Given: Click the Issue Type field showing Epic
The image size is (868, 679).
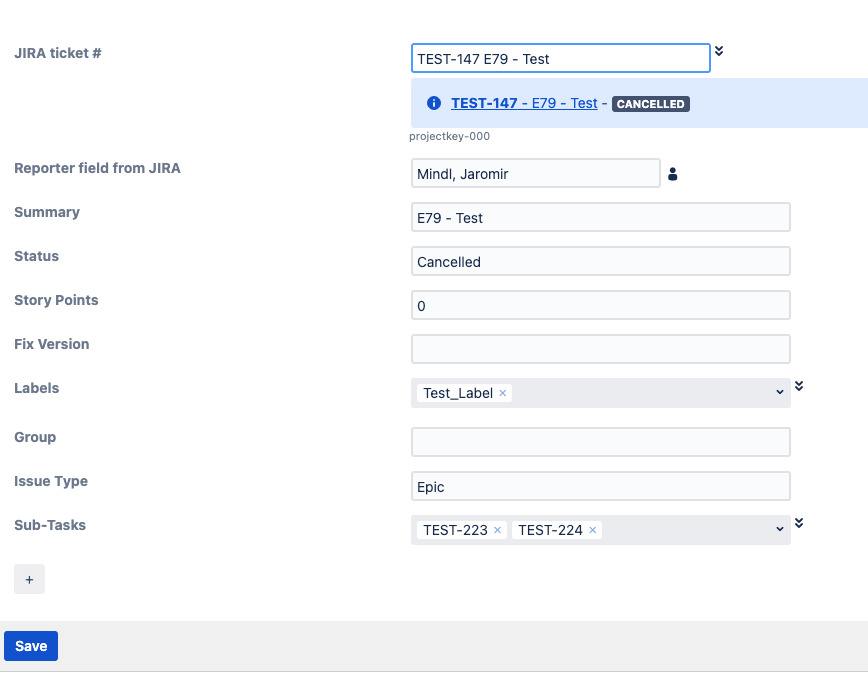Looking at the screenshot, I should 601,486.
